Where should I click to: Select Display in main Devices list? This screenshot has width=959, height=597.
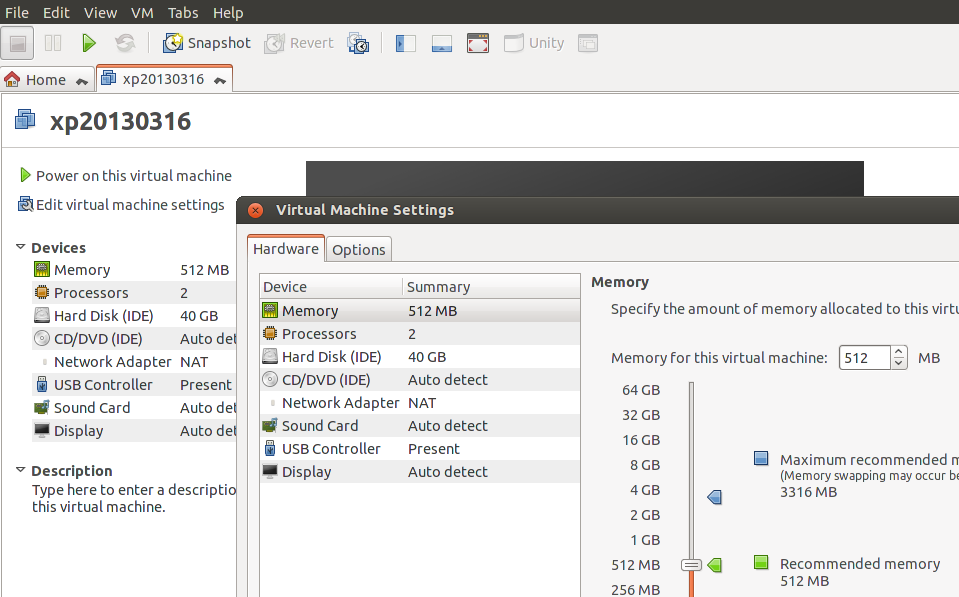(134, 431)
